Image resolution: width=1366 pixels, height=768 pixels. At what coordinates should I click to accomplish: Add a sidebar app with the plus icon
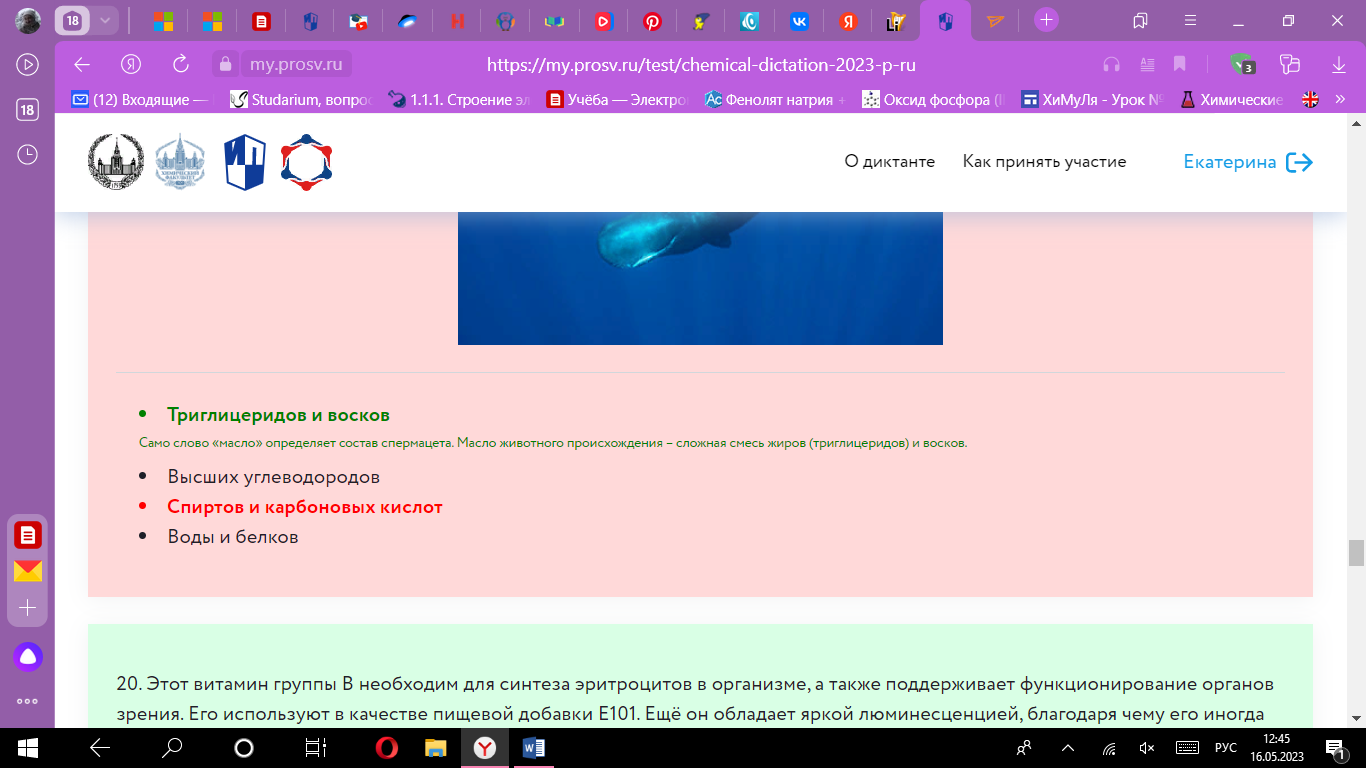click(28, 607)
